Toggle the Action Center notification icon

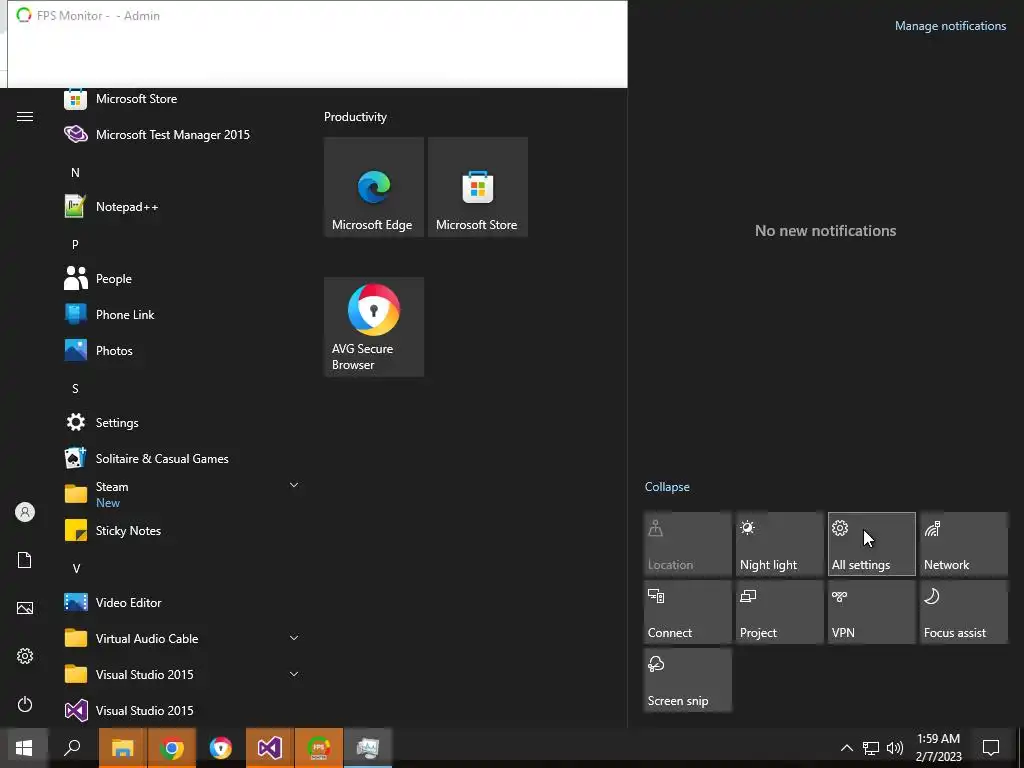(991, 748)
